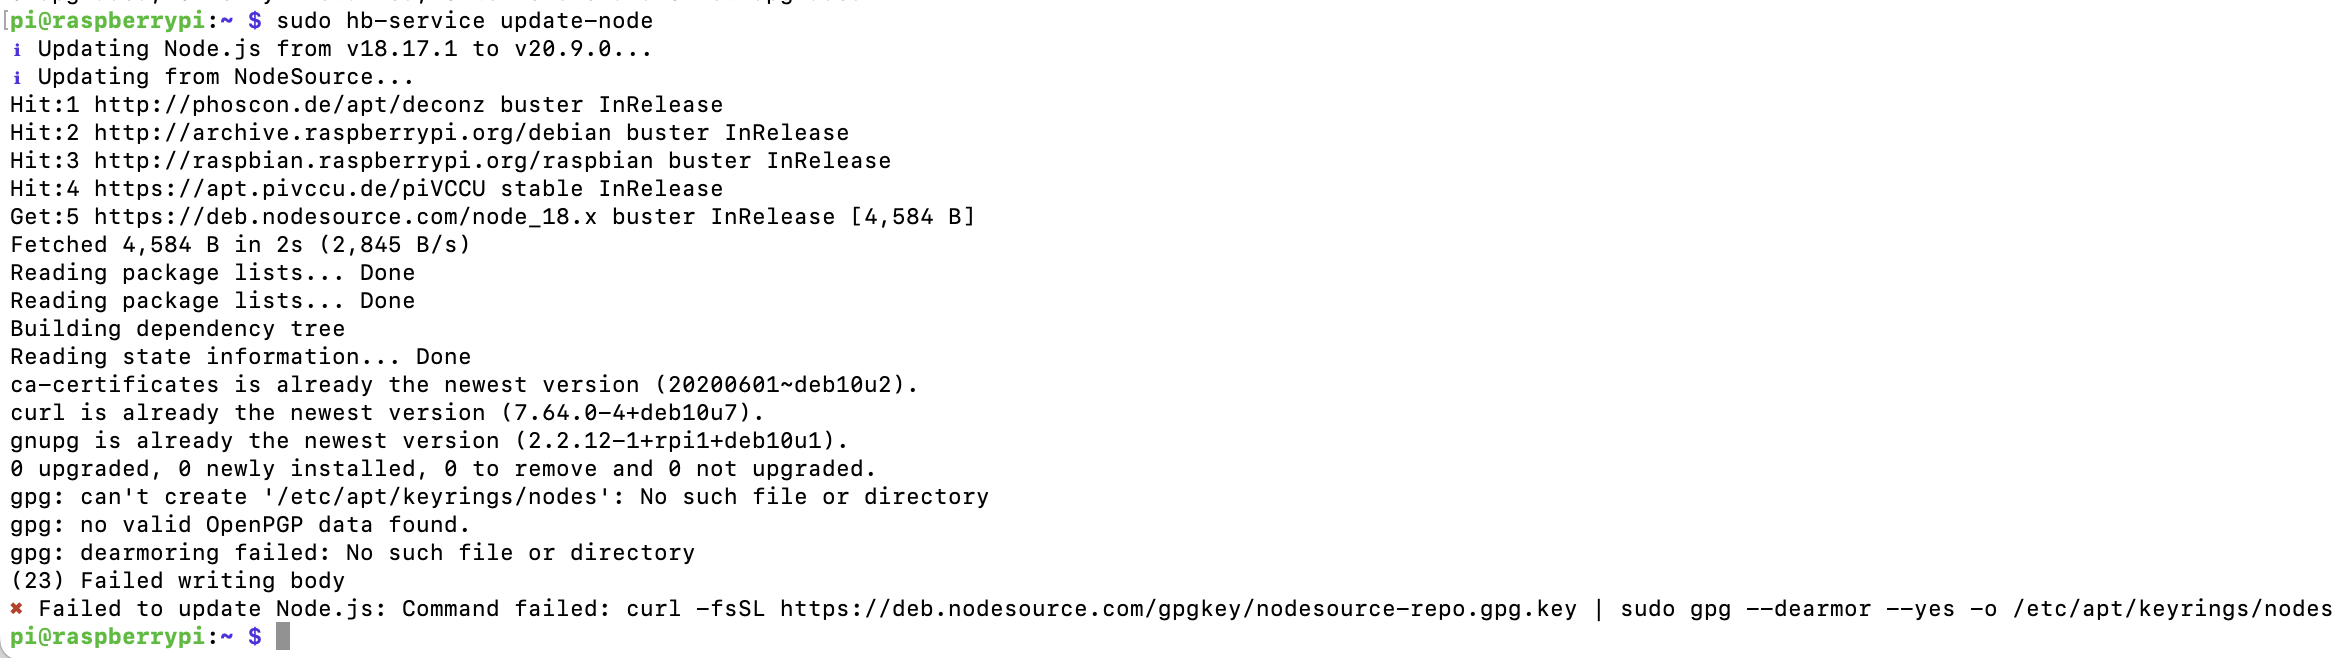Click the info icon beside "Updating Node.js"
2352x658 pixels.
coord(17,50)
